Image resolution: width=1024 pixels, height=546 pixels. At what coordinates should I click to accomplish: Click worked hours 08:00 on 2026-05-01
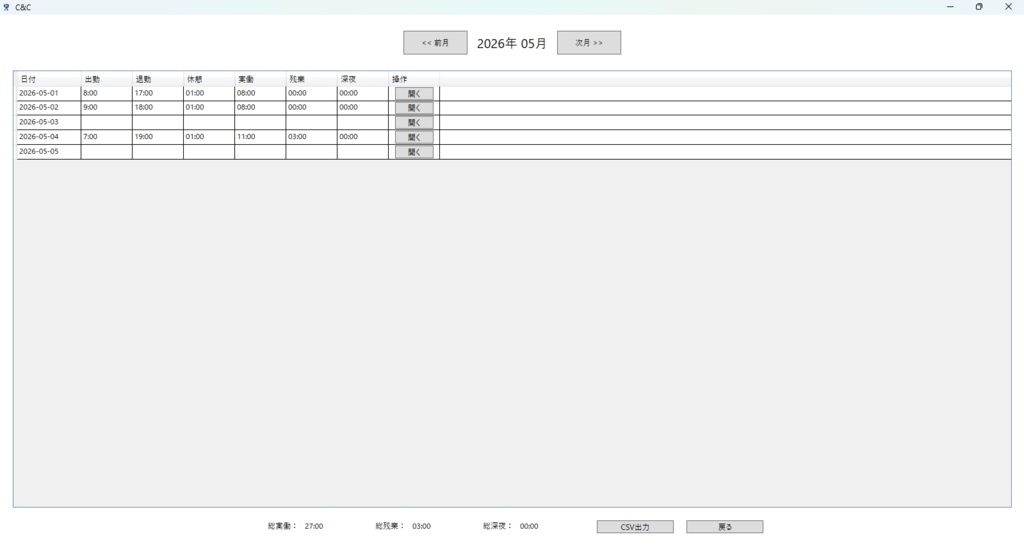[260, 93]
